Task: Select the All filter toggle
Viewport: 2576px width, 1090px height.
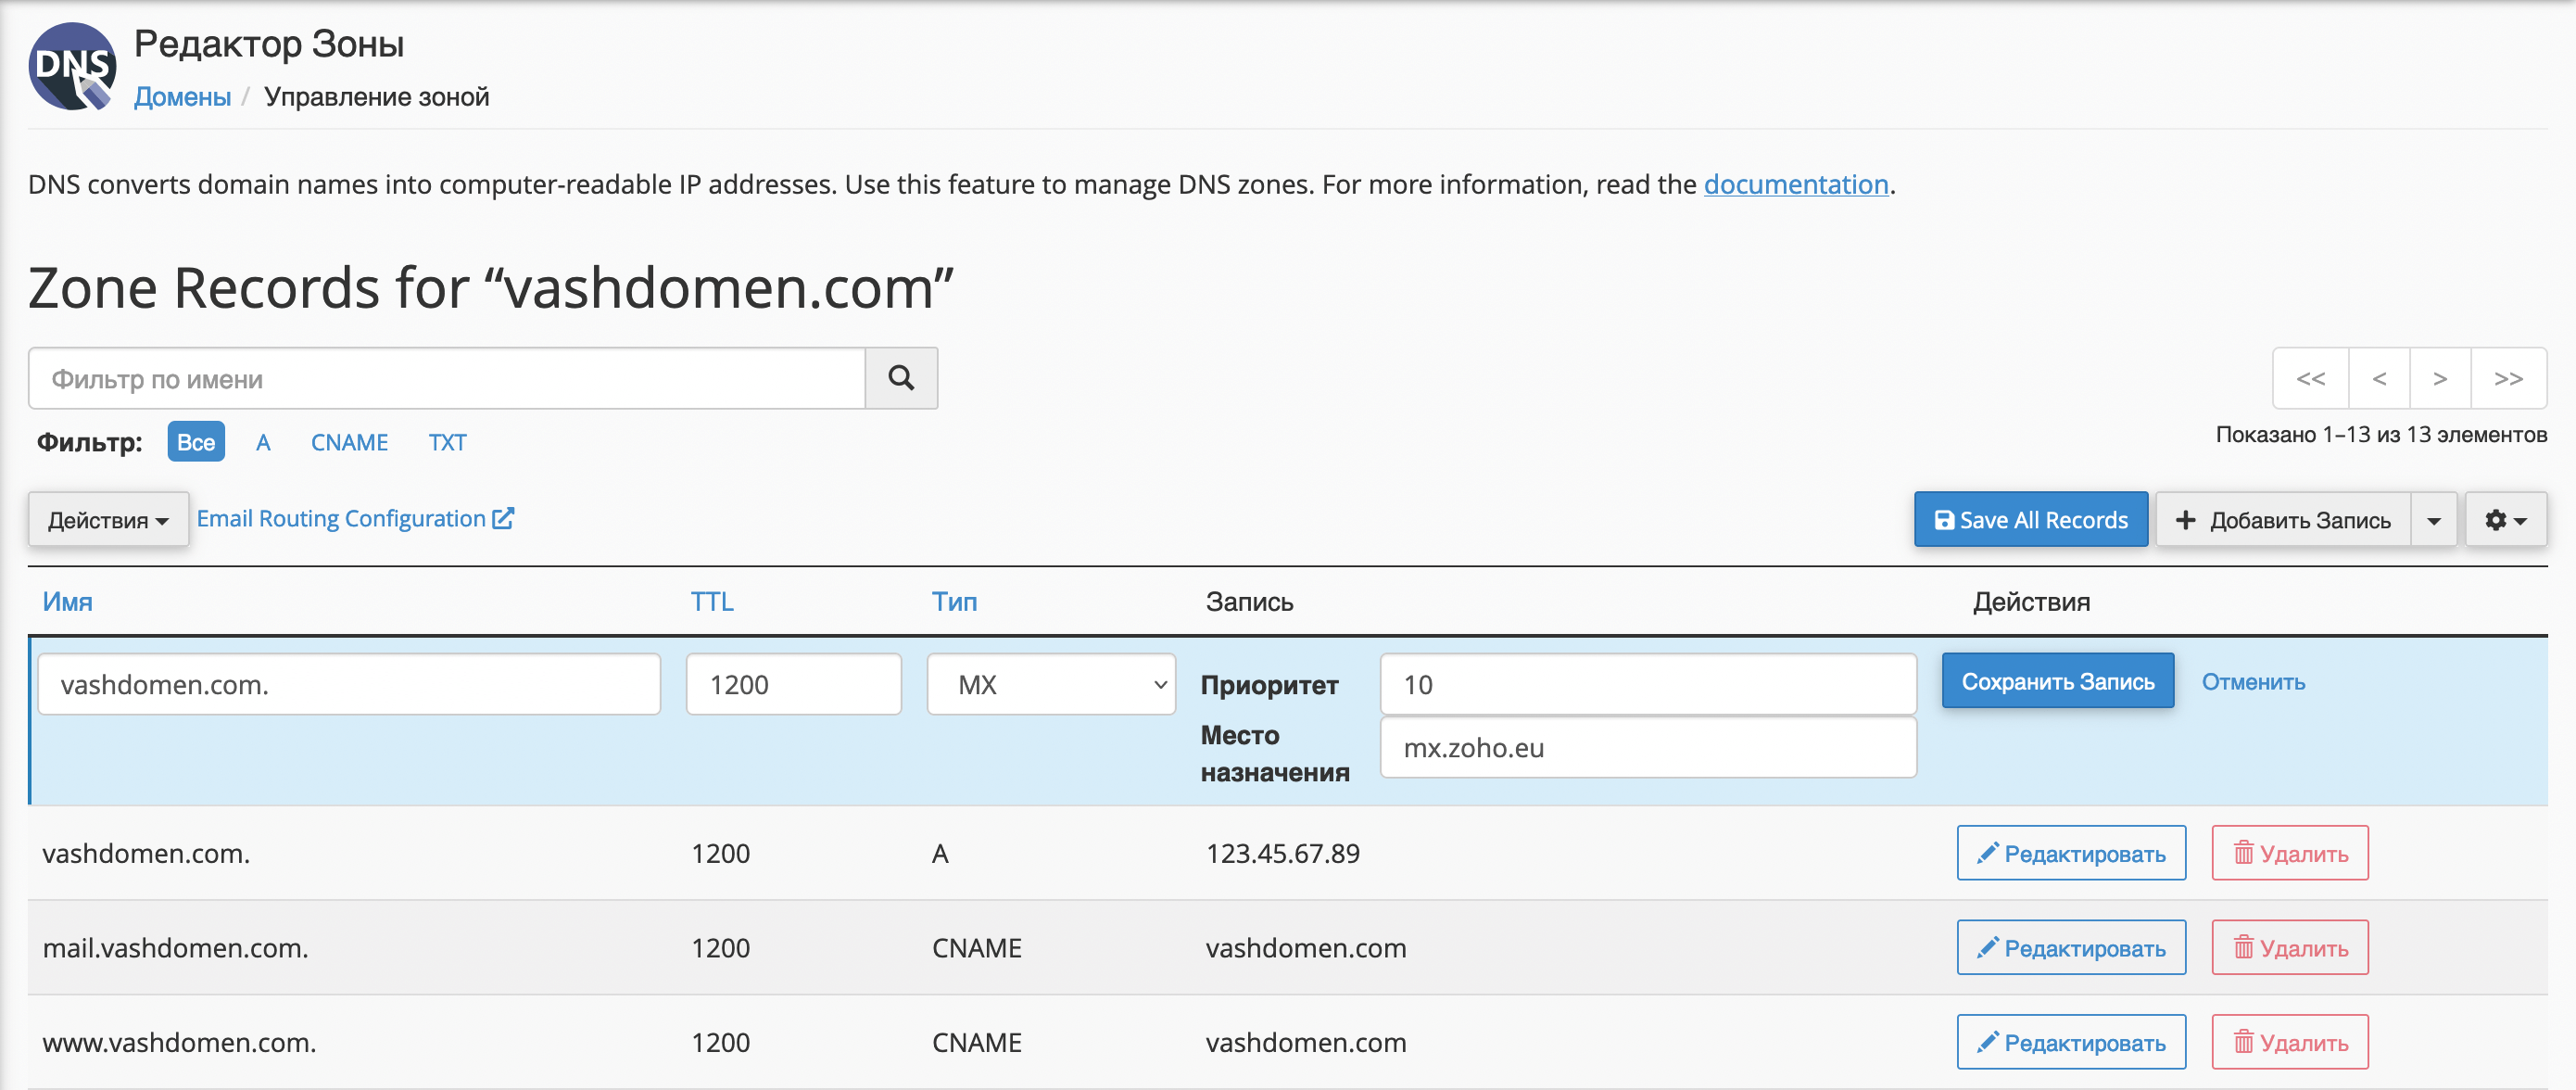Action: point(197,442)
